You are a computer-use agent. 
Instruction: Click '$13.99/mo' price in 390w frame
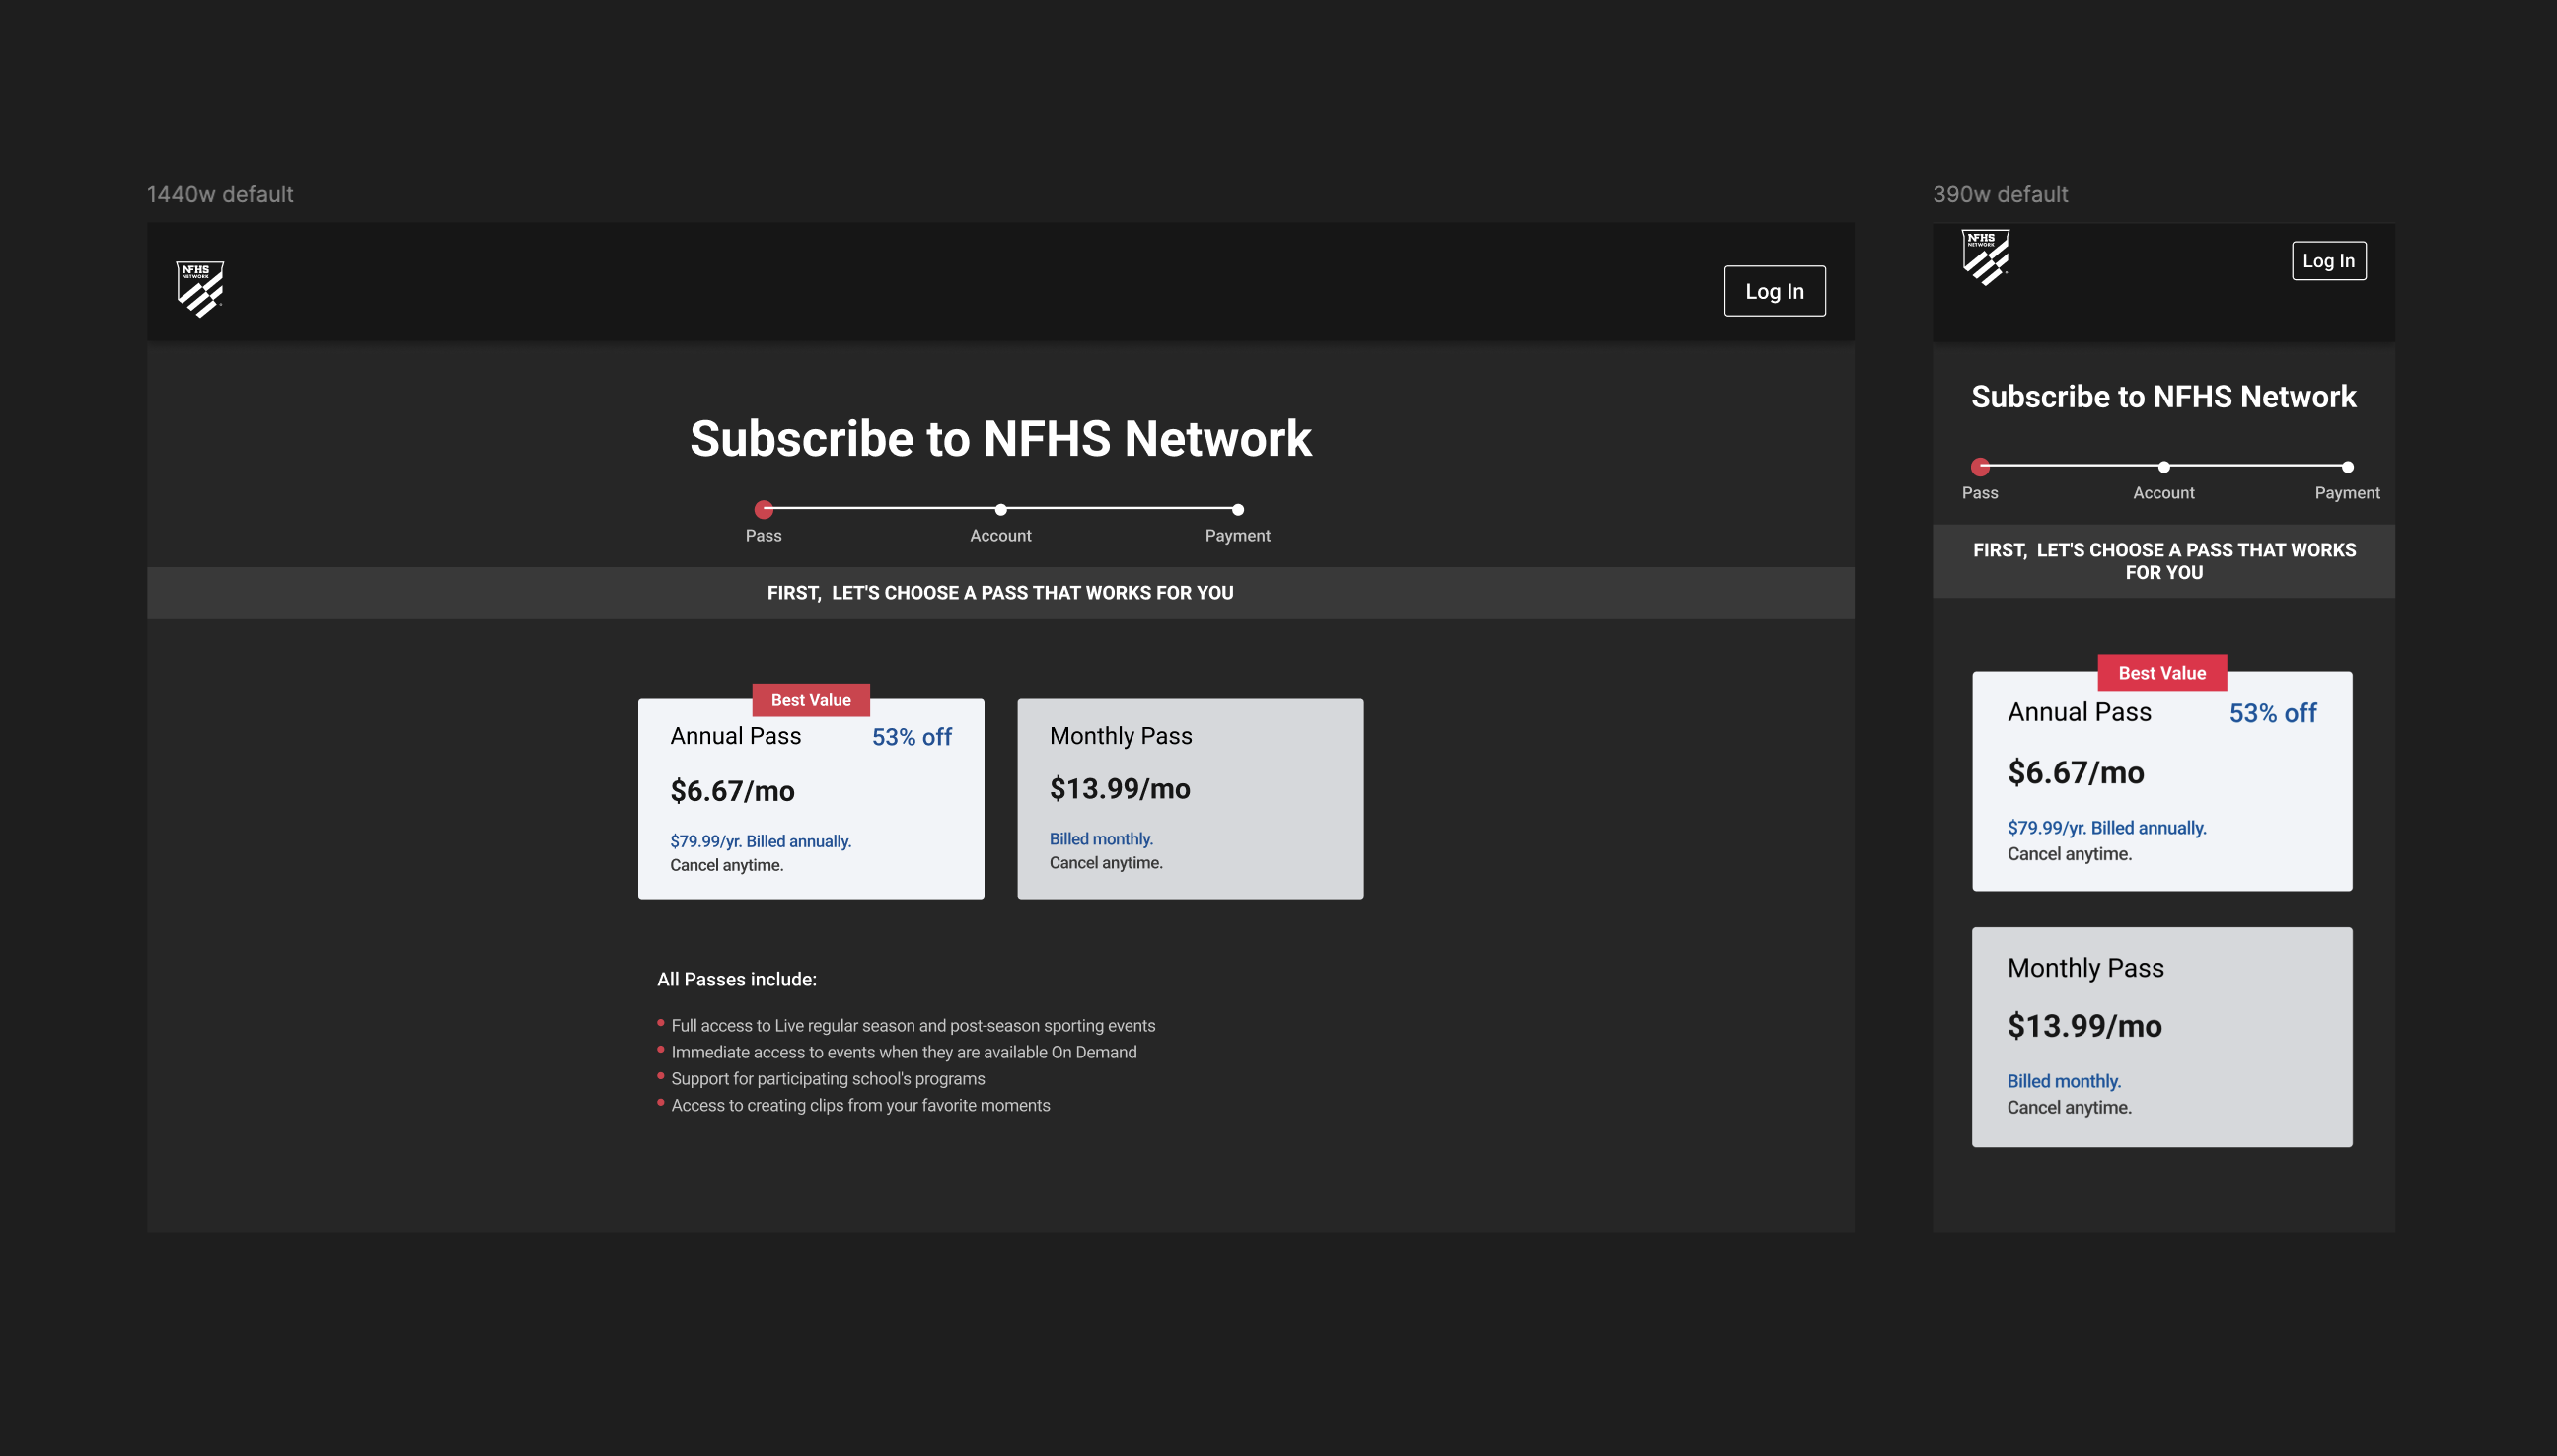2085,1026
